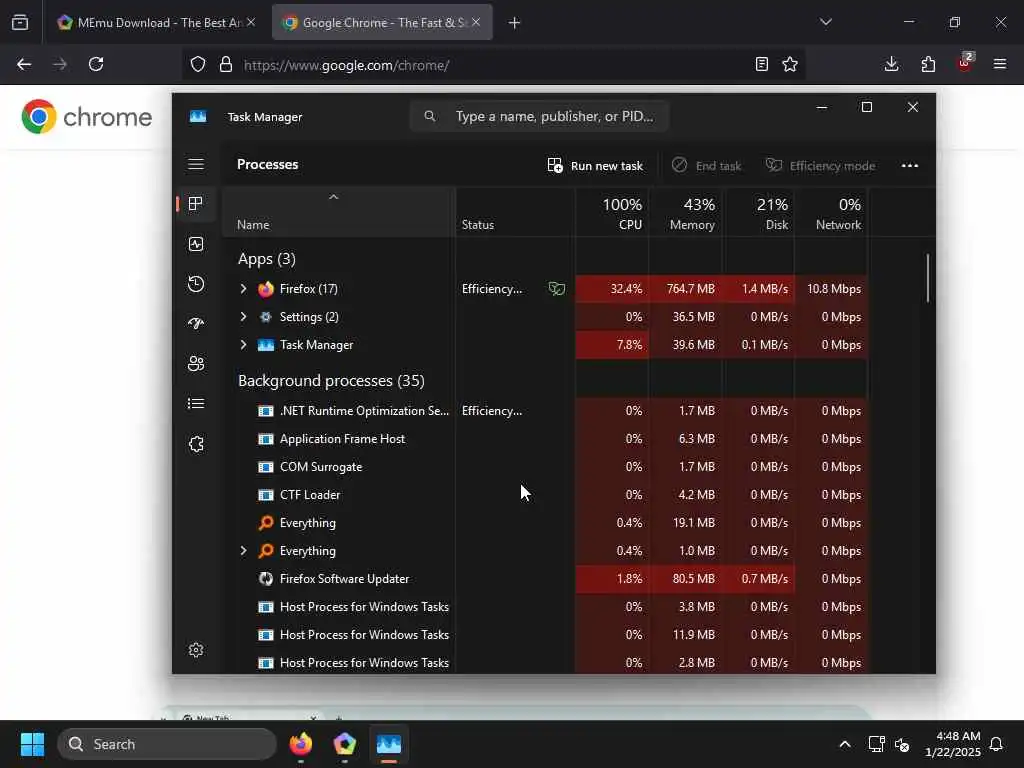Screen dimensions: 1024x768
Task: Toggle Firefox reader view icon
Action: point(761,64)
